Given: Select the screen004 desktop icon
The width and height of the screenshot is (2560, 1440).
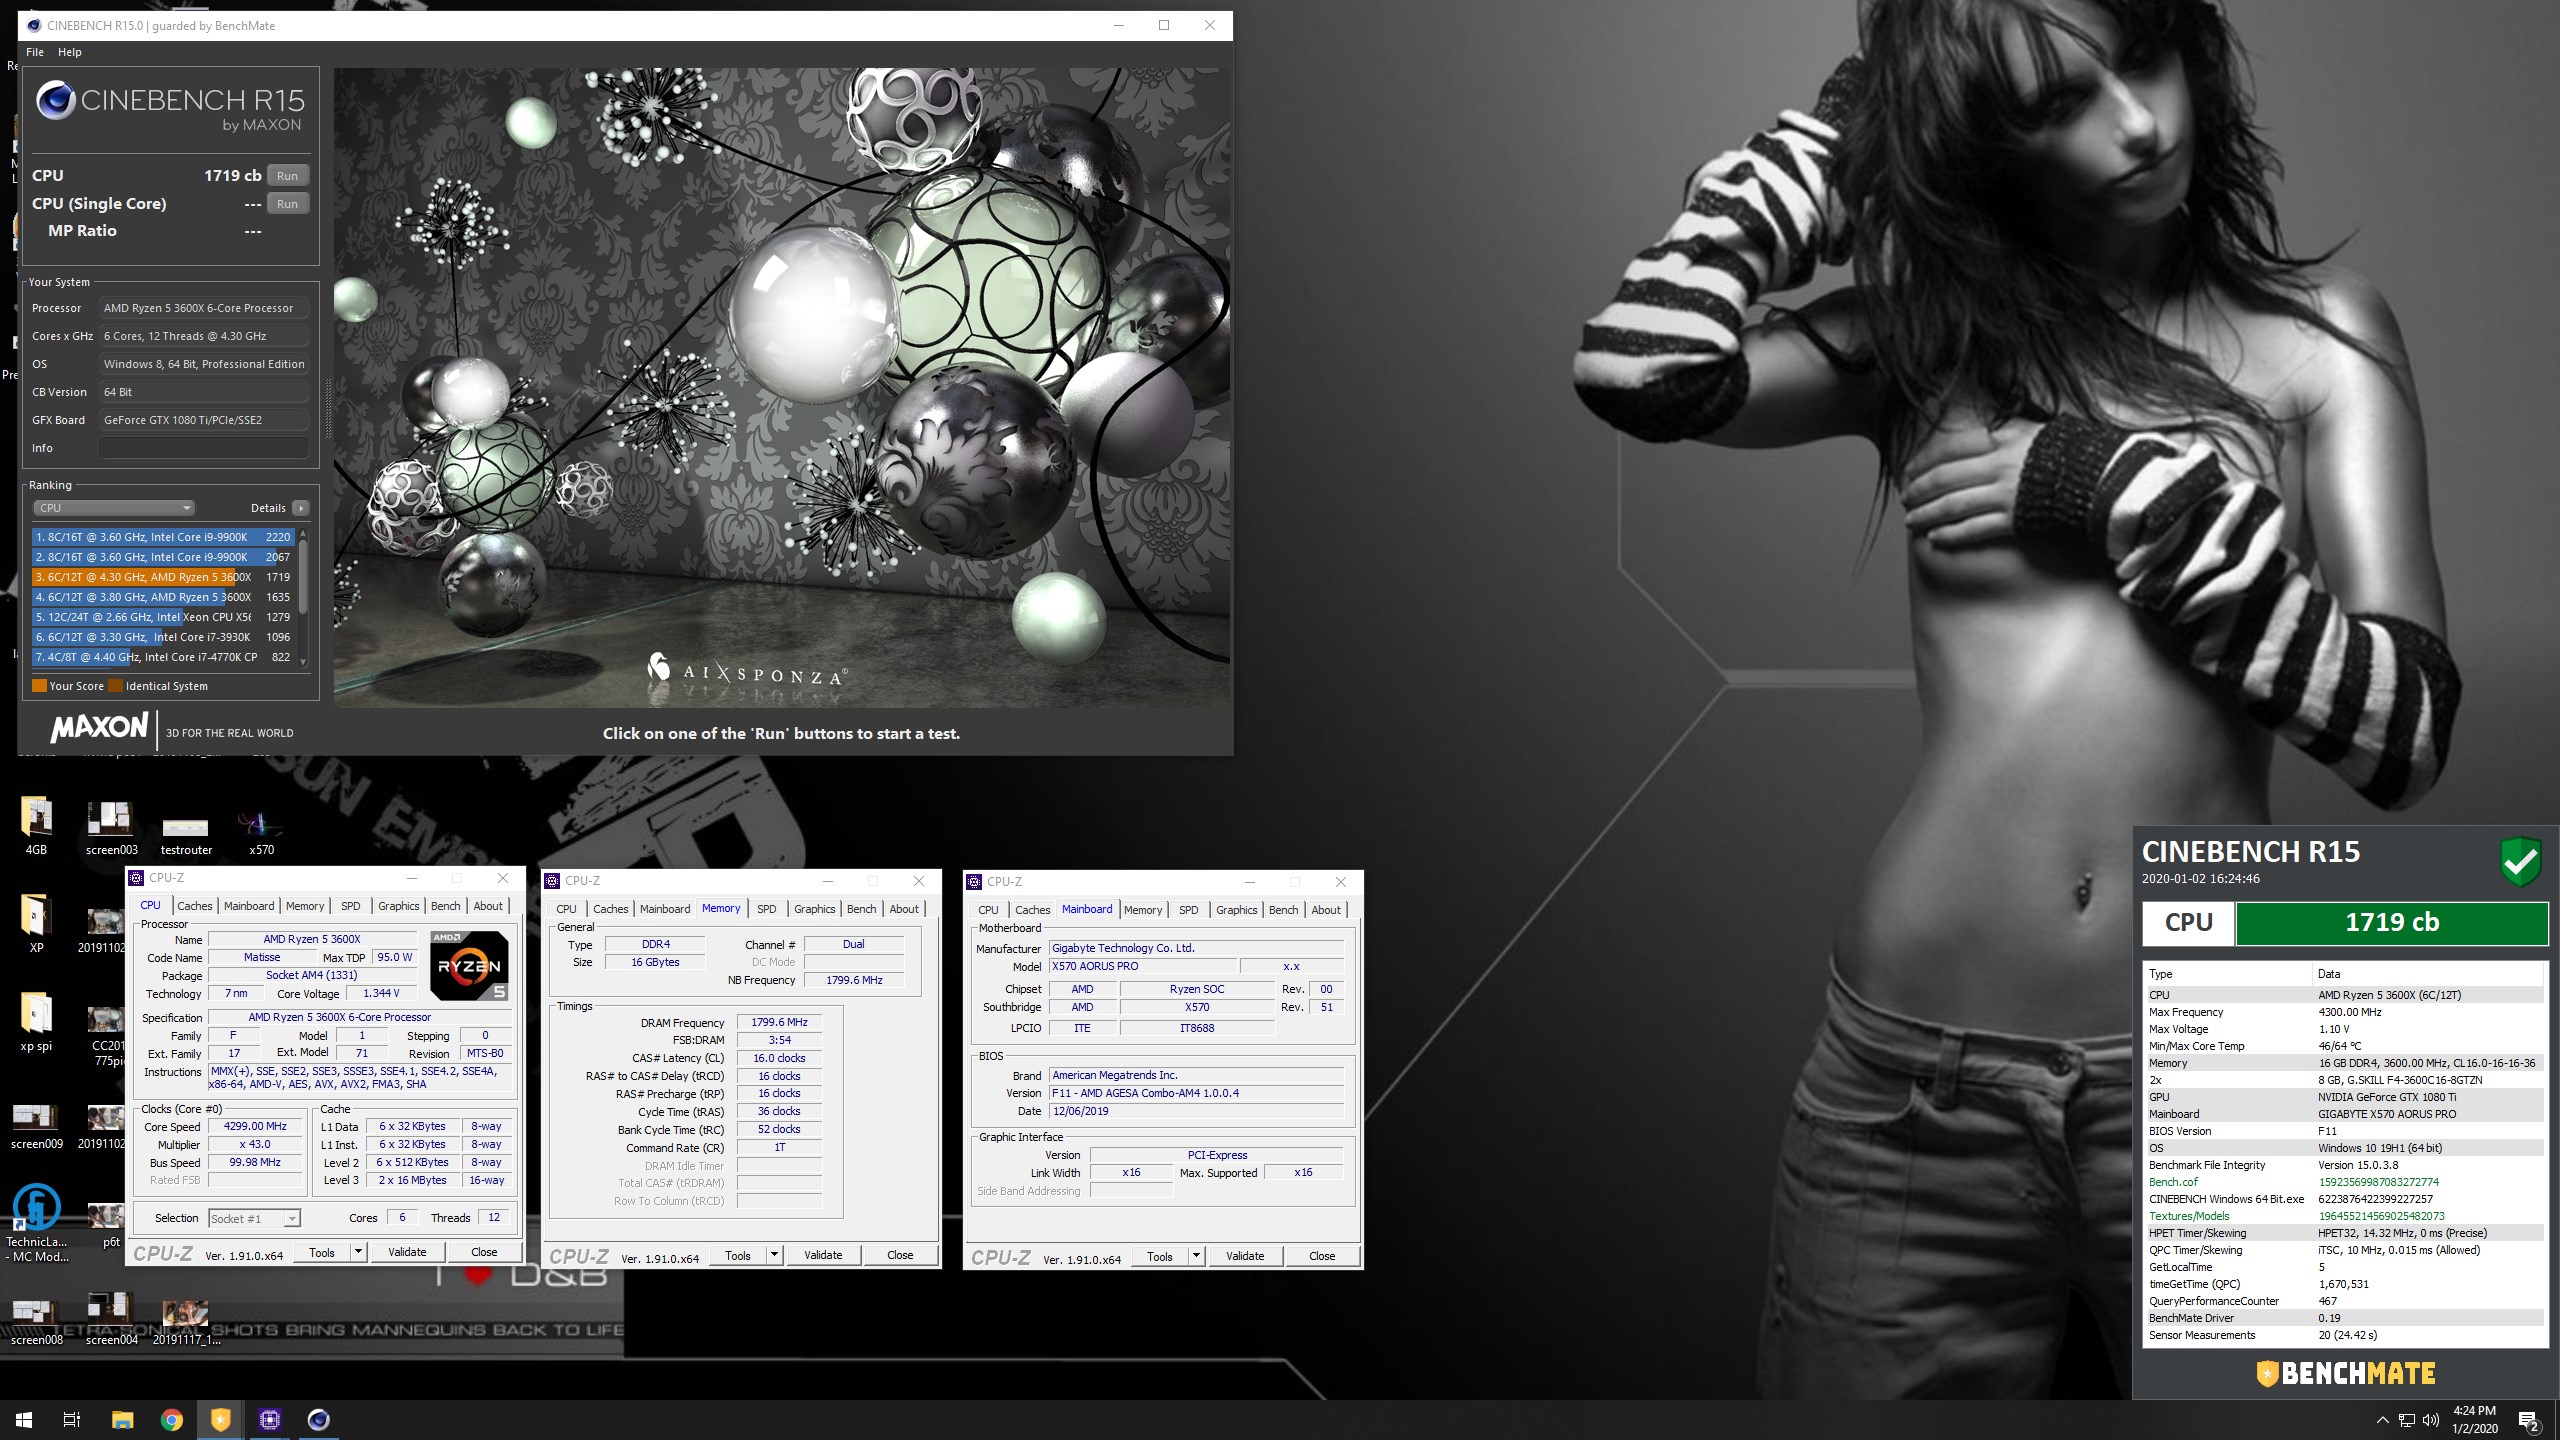Looking at the screenshot, I should click(111, 1318).
